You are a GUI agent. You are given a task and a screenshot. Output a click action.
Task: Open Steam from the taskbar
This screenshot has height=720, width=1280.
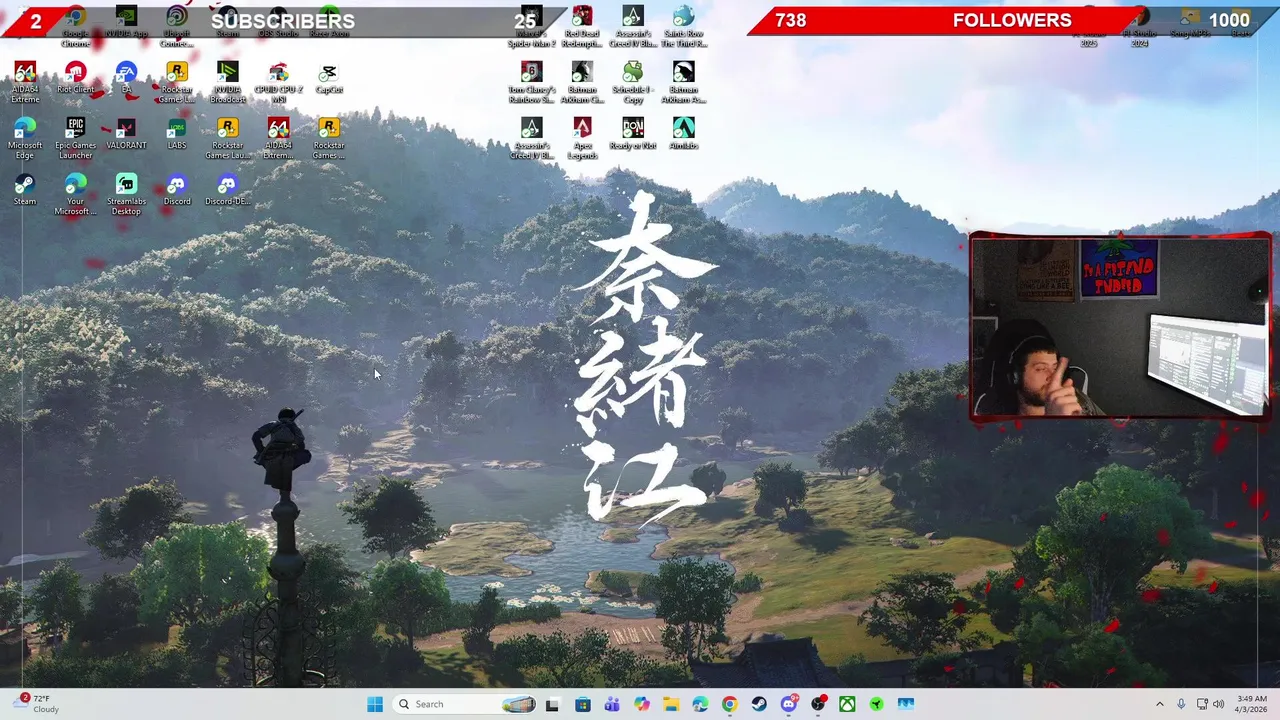[x=759, y=704]
